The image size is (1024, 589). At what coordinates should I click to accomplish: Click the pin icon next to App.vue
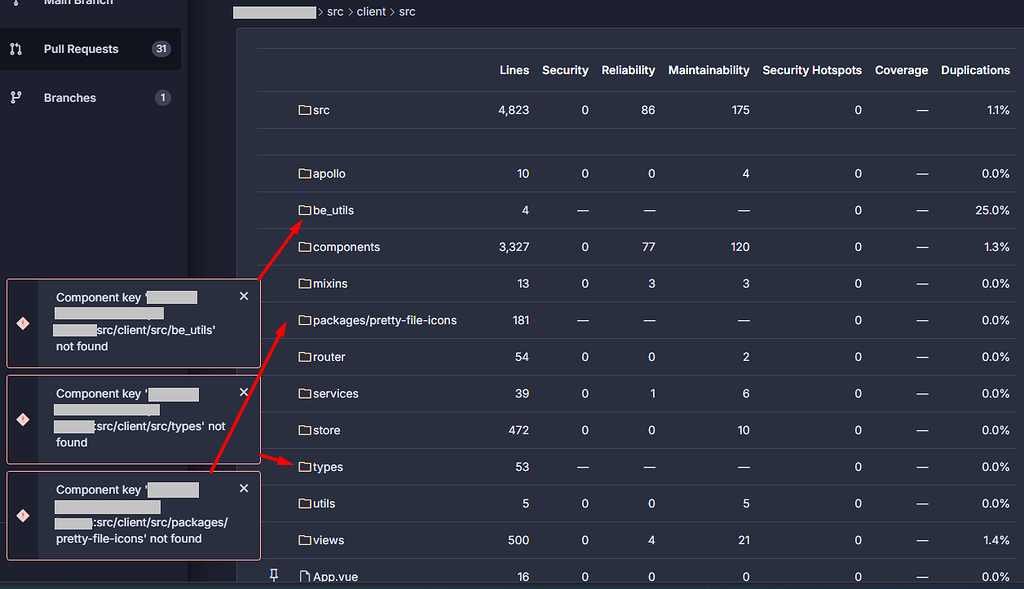272,576
